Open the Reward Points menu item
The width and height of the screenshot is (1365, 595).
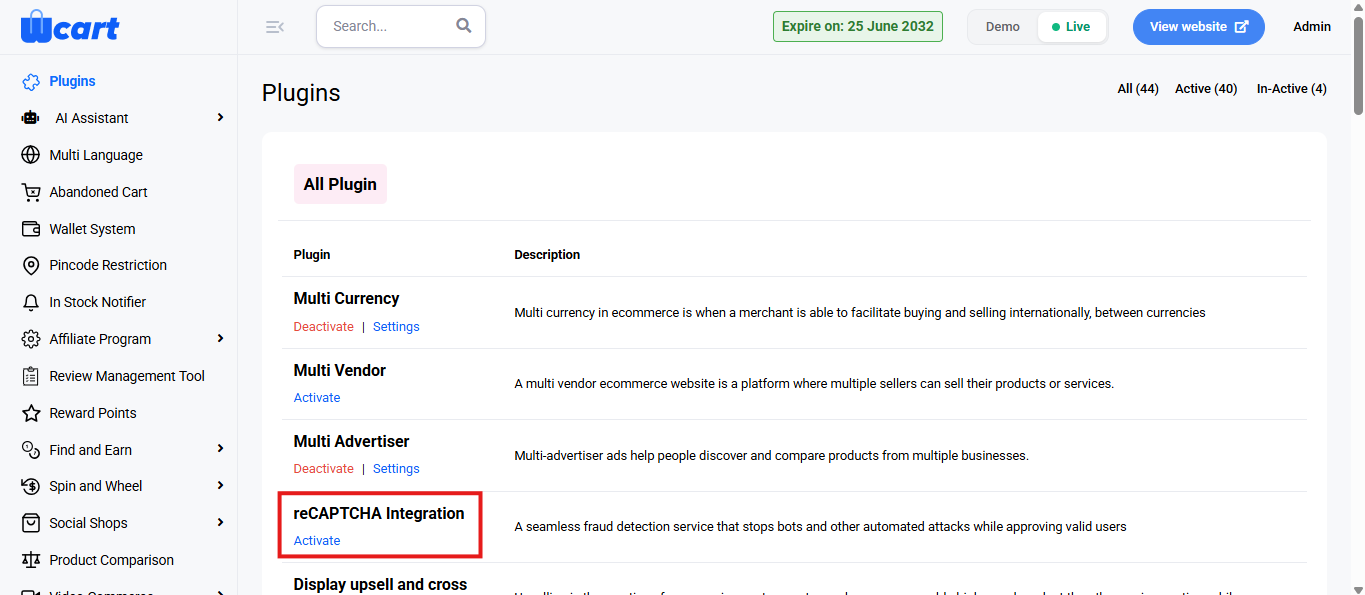pos(93,413)
